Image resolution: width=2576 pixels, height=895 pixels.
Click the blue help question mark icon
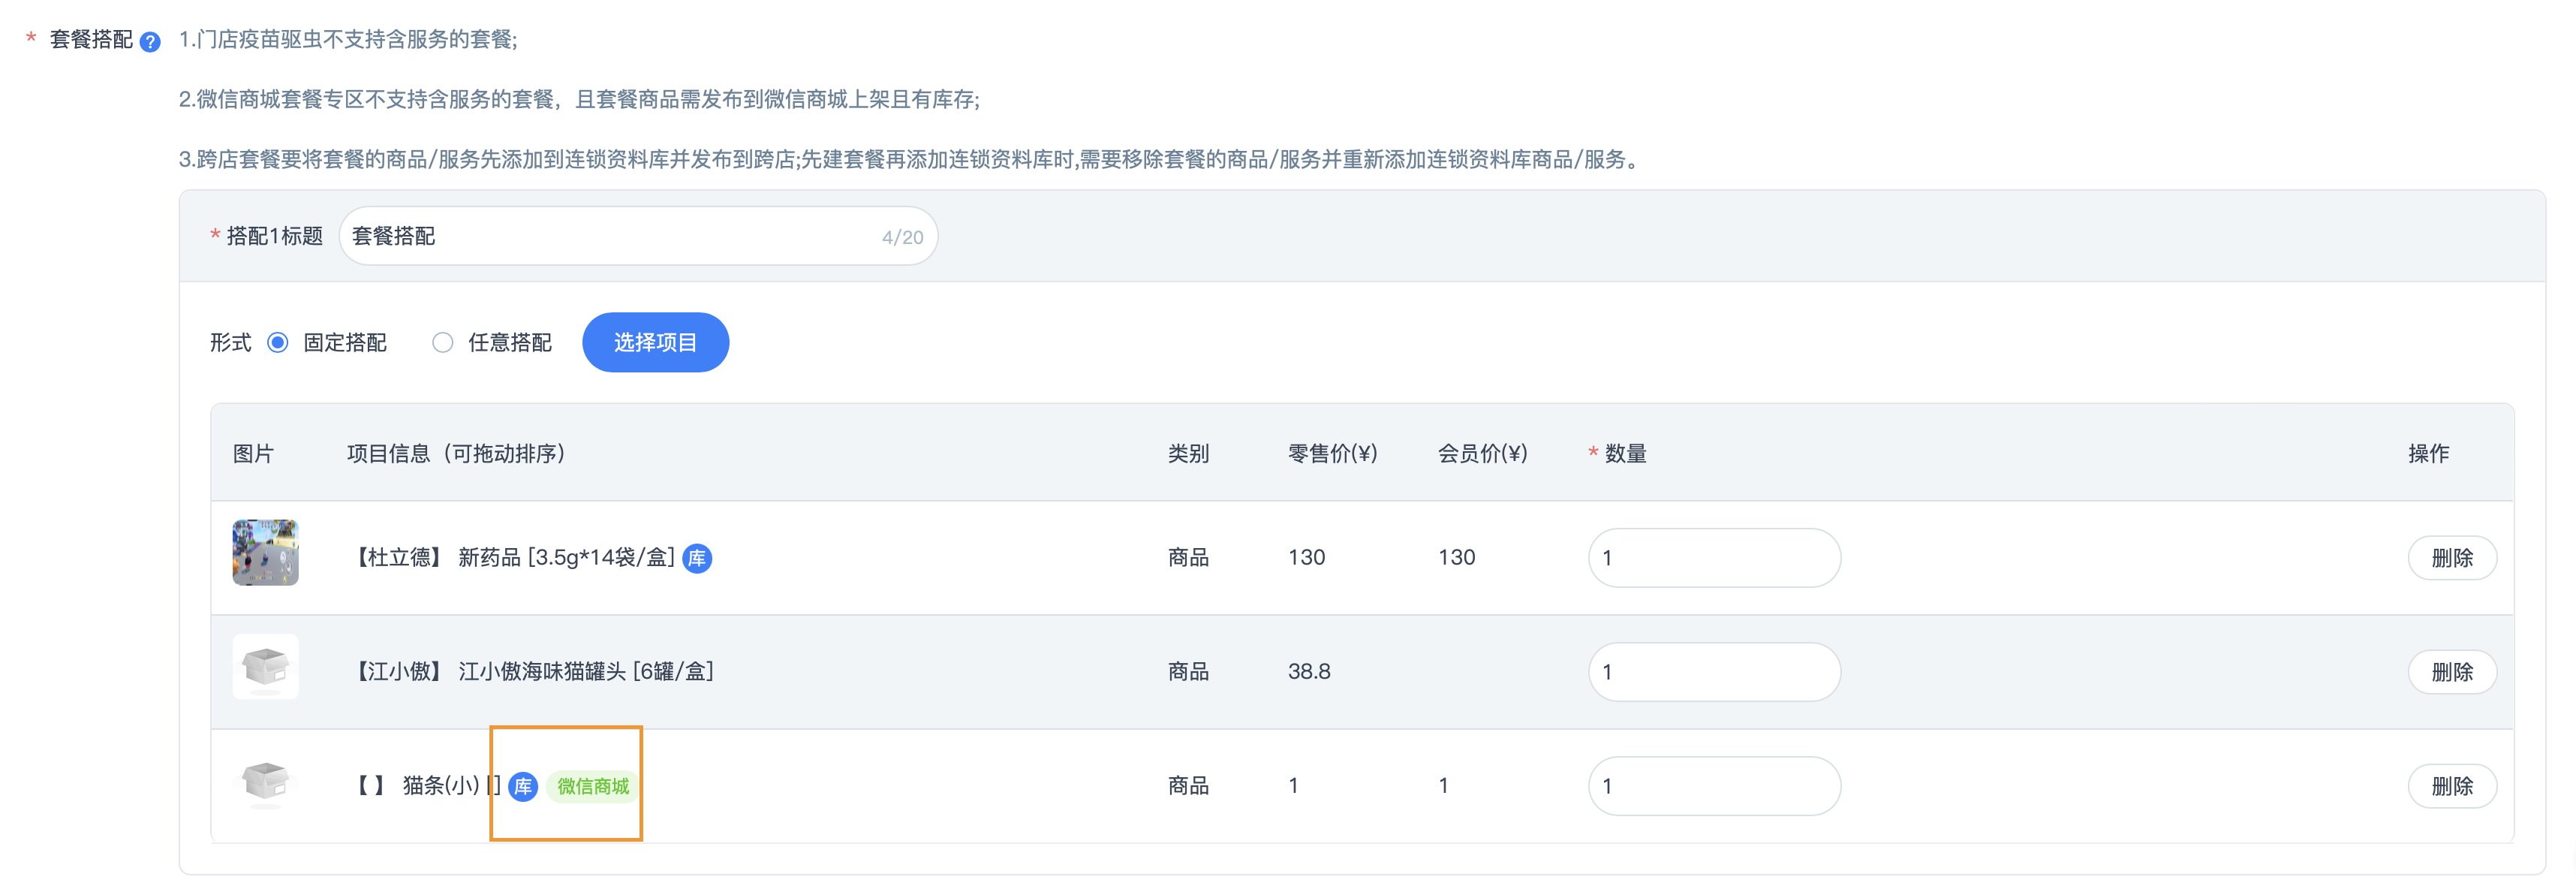point(150,42)
